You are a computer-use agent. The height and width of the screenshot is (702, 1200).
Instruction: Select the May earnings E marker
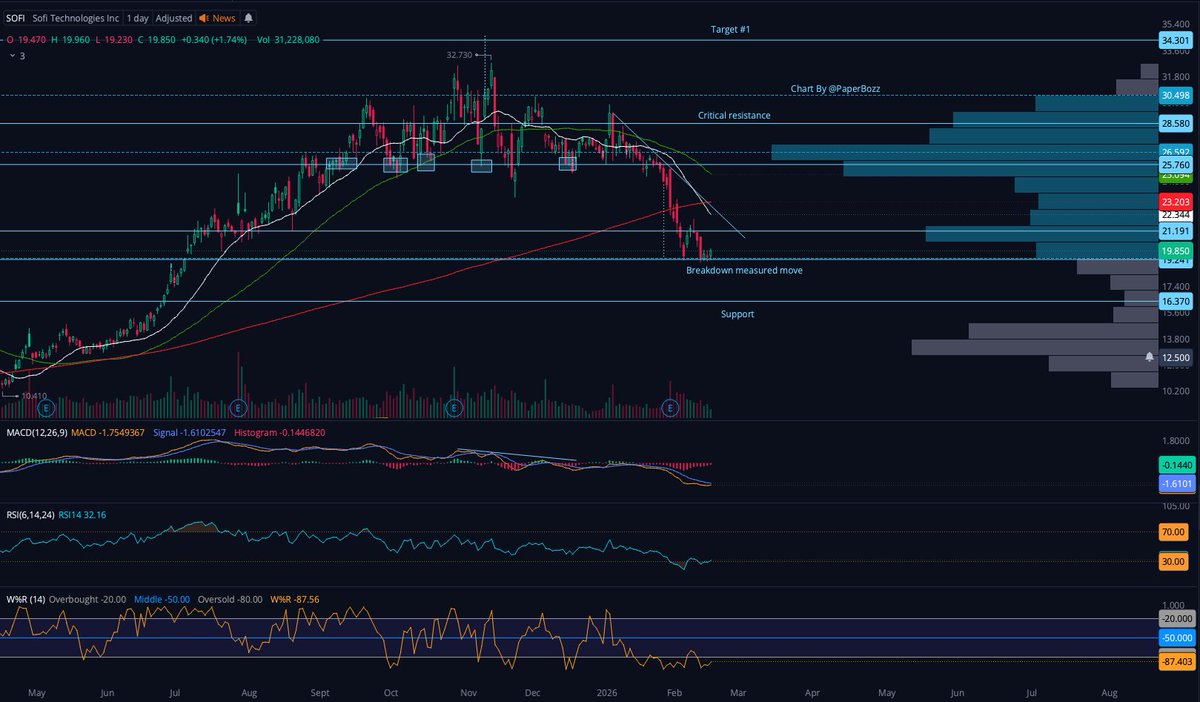pyautogui.click(x=44, y=408)
